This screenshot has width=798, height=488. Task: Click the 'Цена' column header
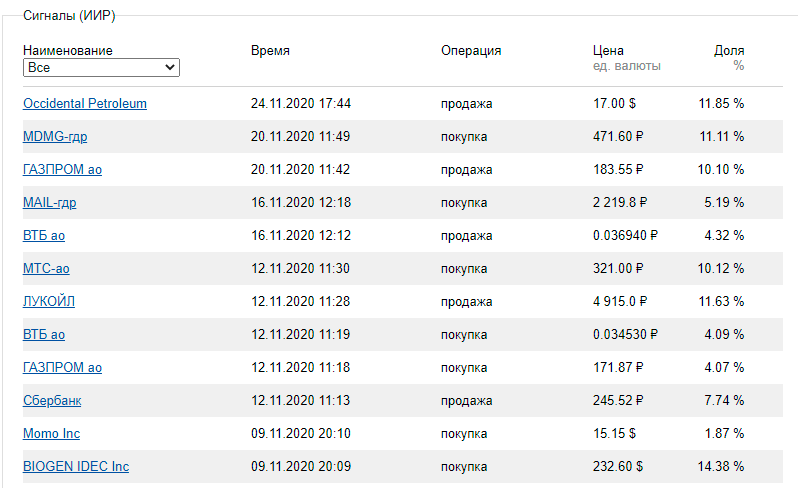coord(608,51)
